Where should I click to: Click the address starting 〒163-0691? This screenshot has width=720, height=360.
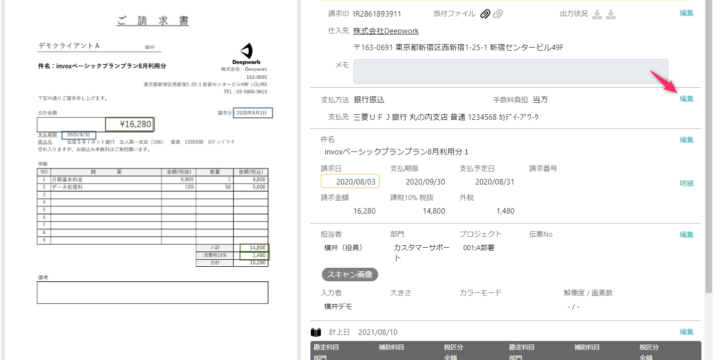(458, 47)
